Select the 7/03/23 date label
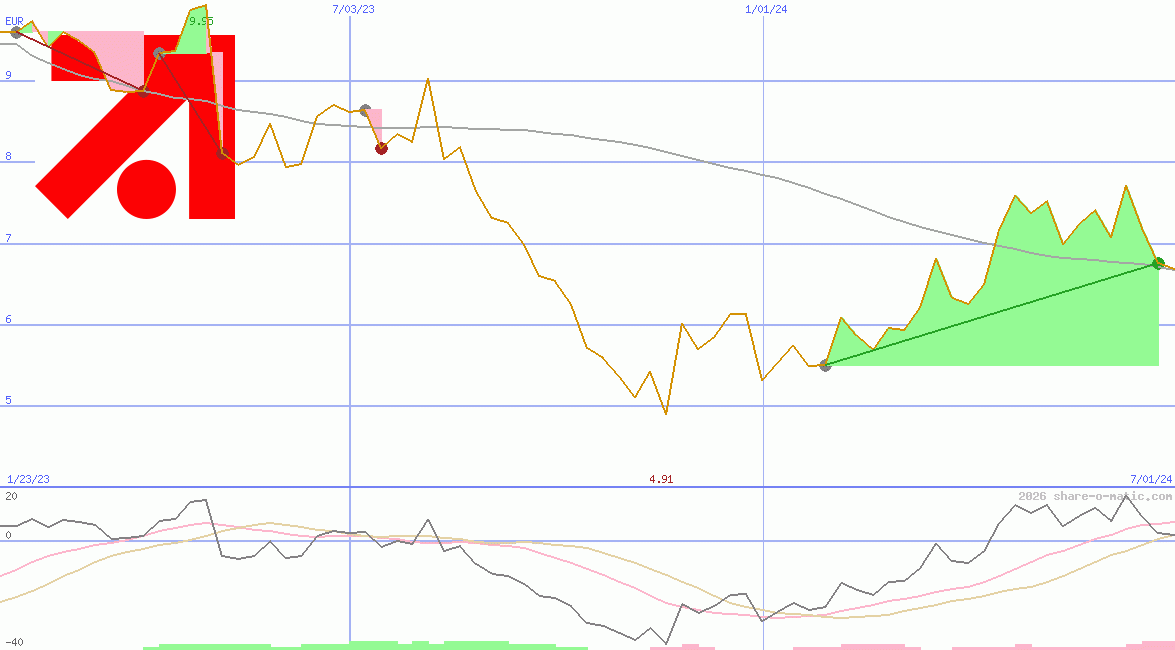 tap(353, 9)
